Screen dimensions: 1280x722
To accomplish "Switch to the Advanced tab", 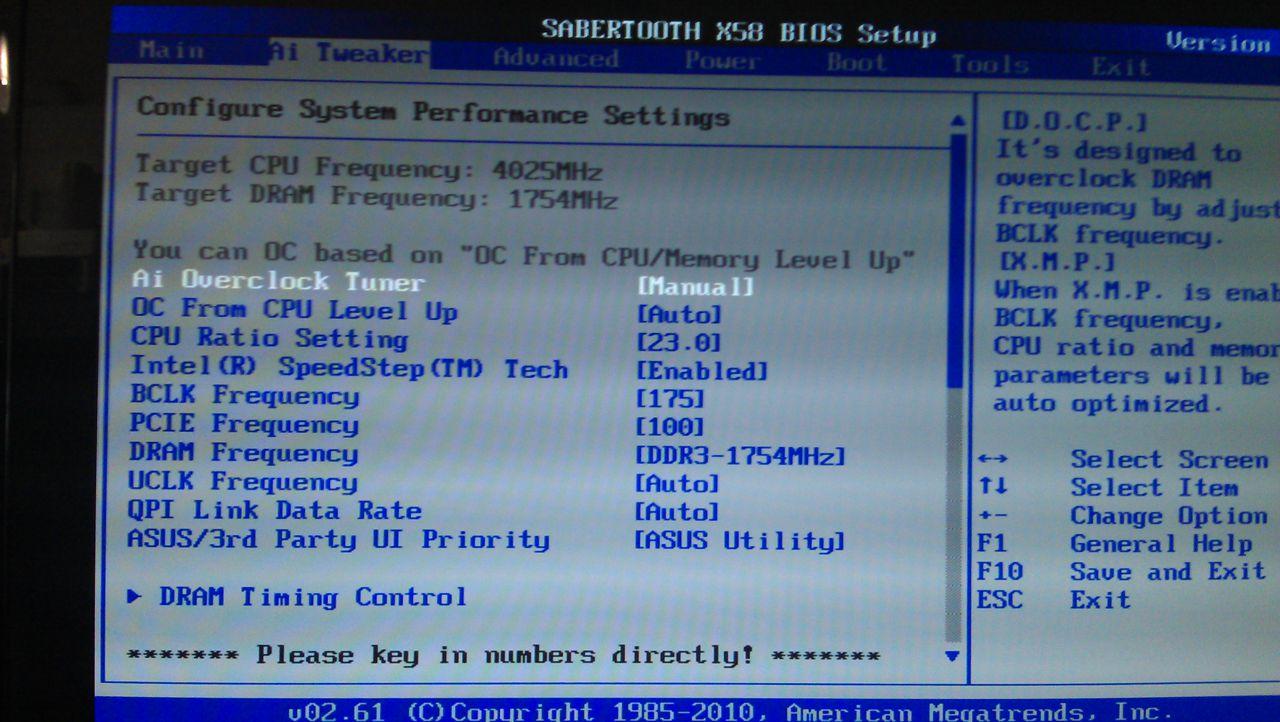I will click(x=555, y=58).
